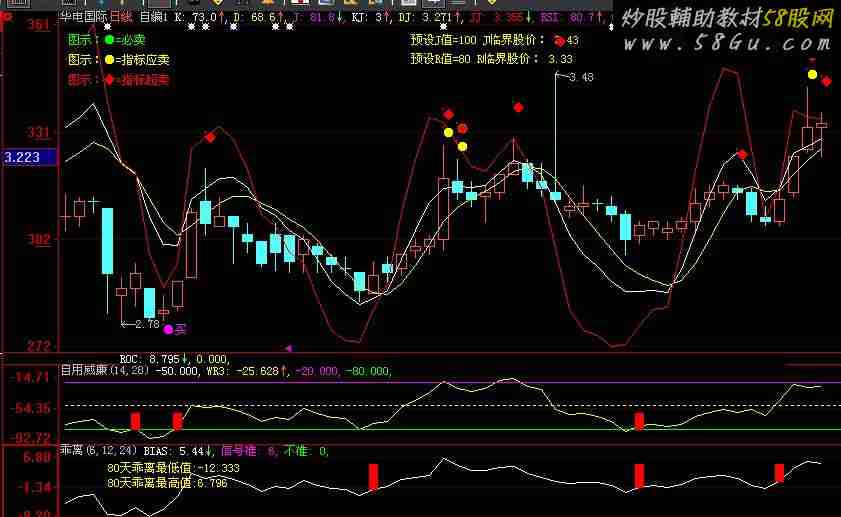Click the 2.78 low price label
The image size is (841, 517).
click(x=147, y=324)
